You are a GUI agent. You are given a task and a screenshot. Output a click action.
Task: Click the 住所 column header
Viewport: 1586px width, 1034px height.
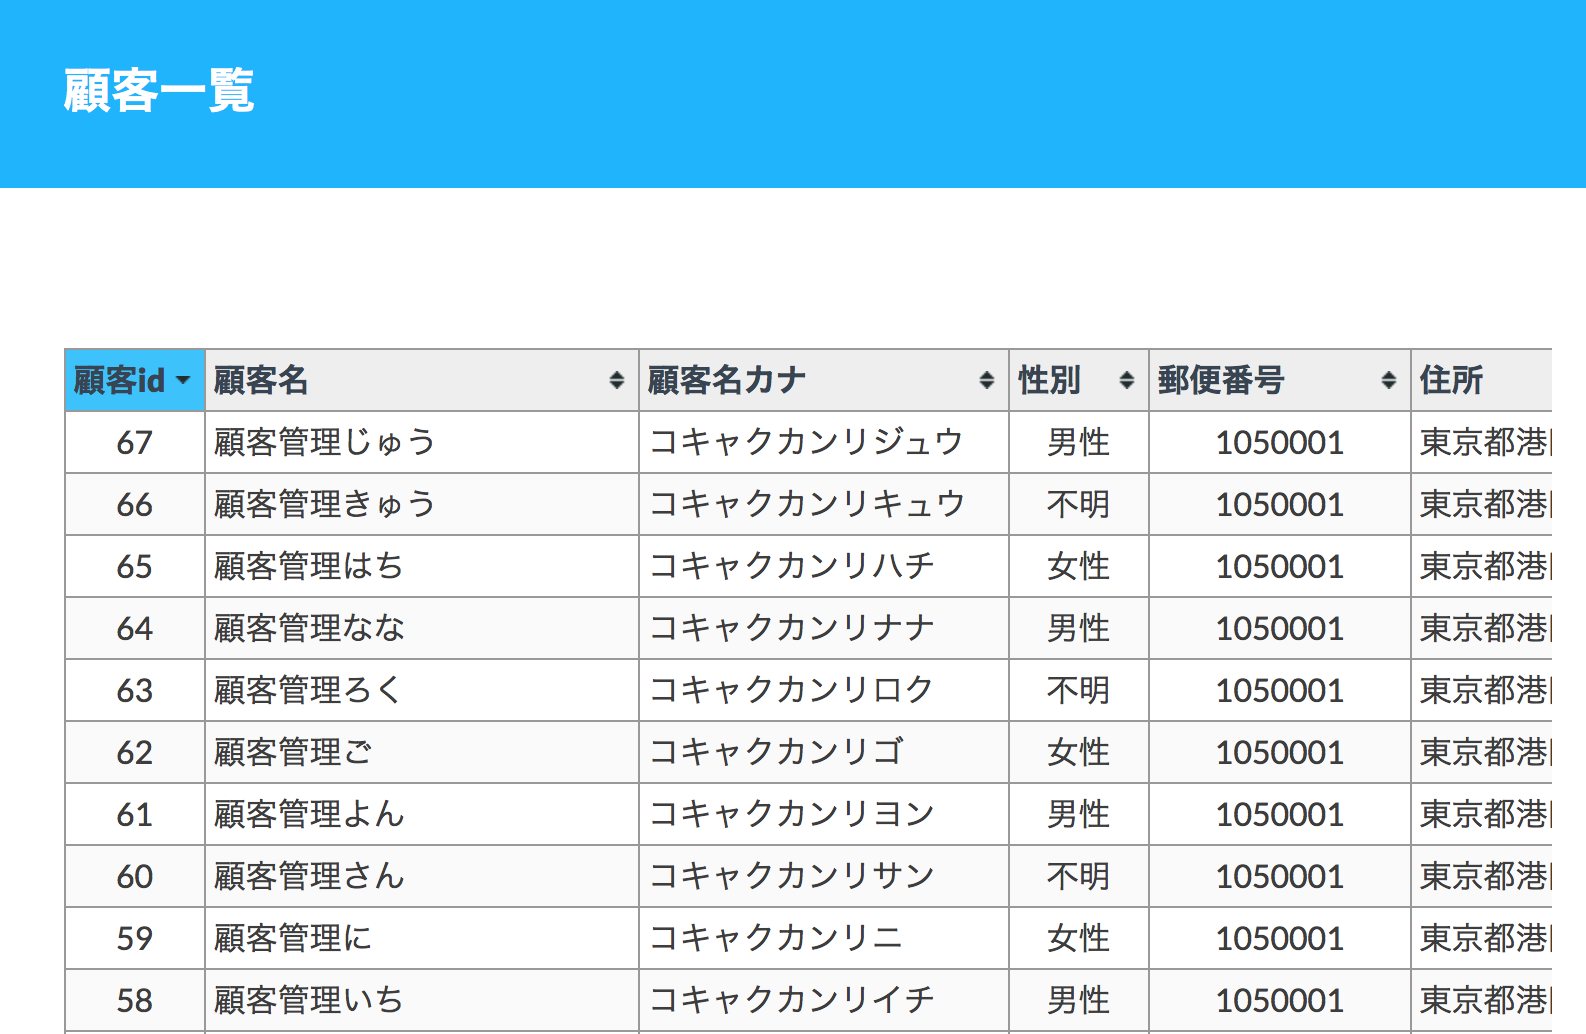(x=1451, y=380)
